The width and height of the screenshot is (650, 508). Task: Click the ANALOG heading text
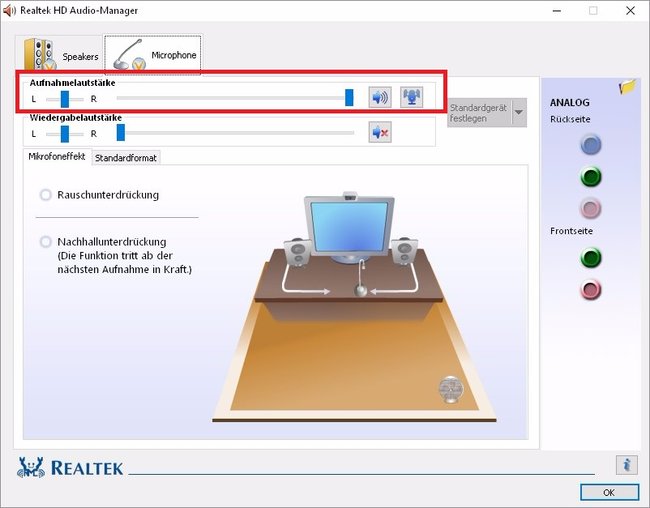pyautogui.click(x=570, y=102)
